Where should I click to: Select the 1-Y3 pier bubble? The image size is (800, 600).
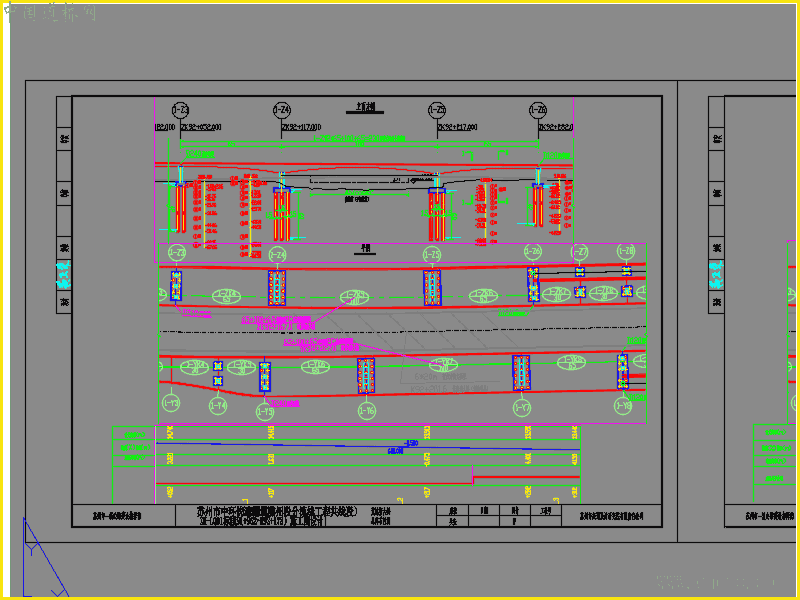pos(171,403)
